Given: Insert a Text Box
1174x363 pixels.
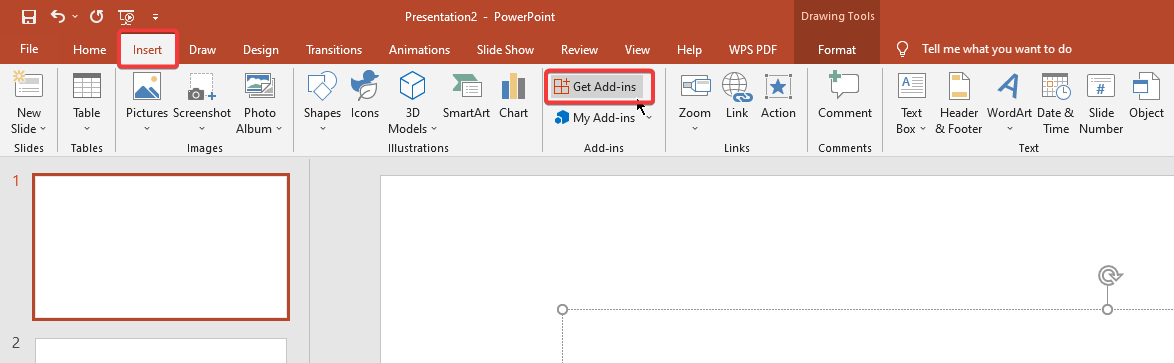Looking at the screenshot, I should pos(911,103).
